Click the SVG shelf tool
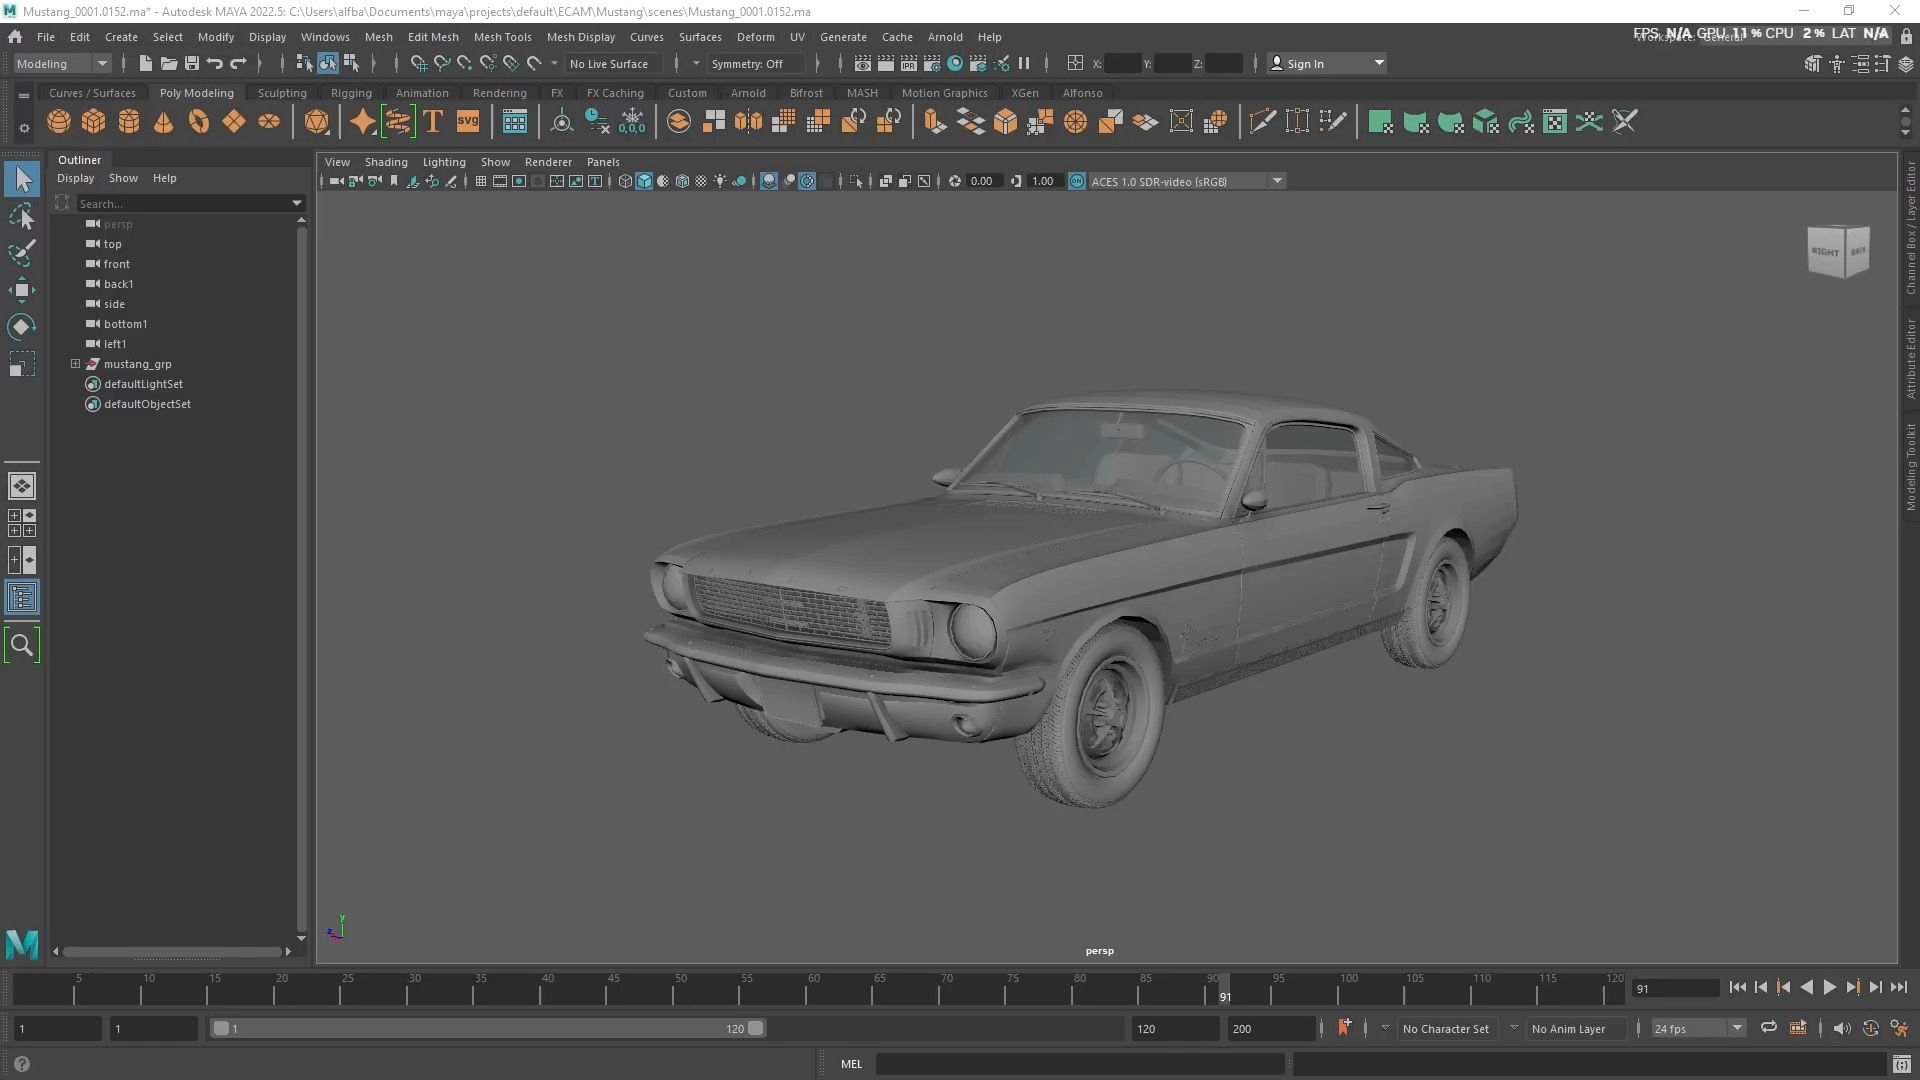The width and height of the screenshot is (1920, 1080). click(468, 122)
